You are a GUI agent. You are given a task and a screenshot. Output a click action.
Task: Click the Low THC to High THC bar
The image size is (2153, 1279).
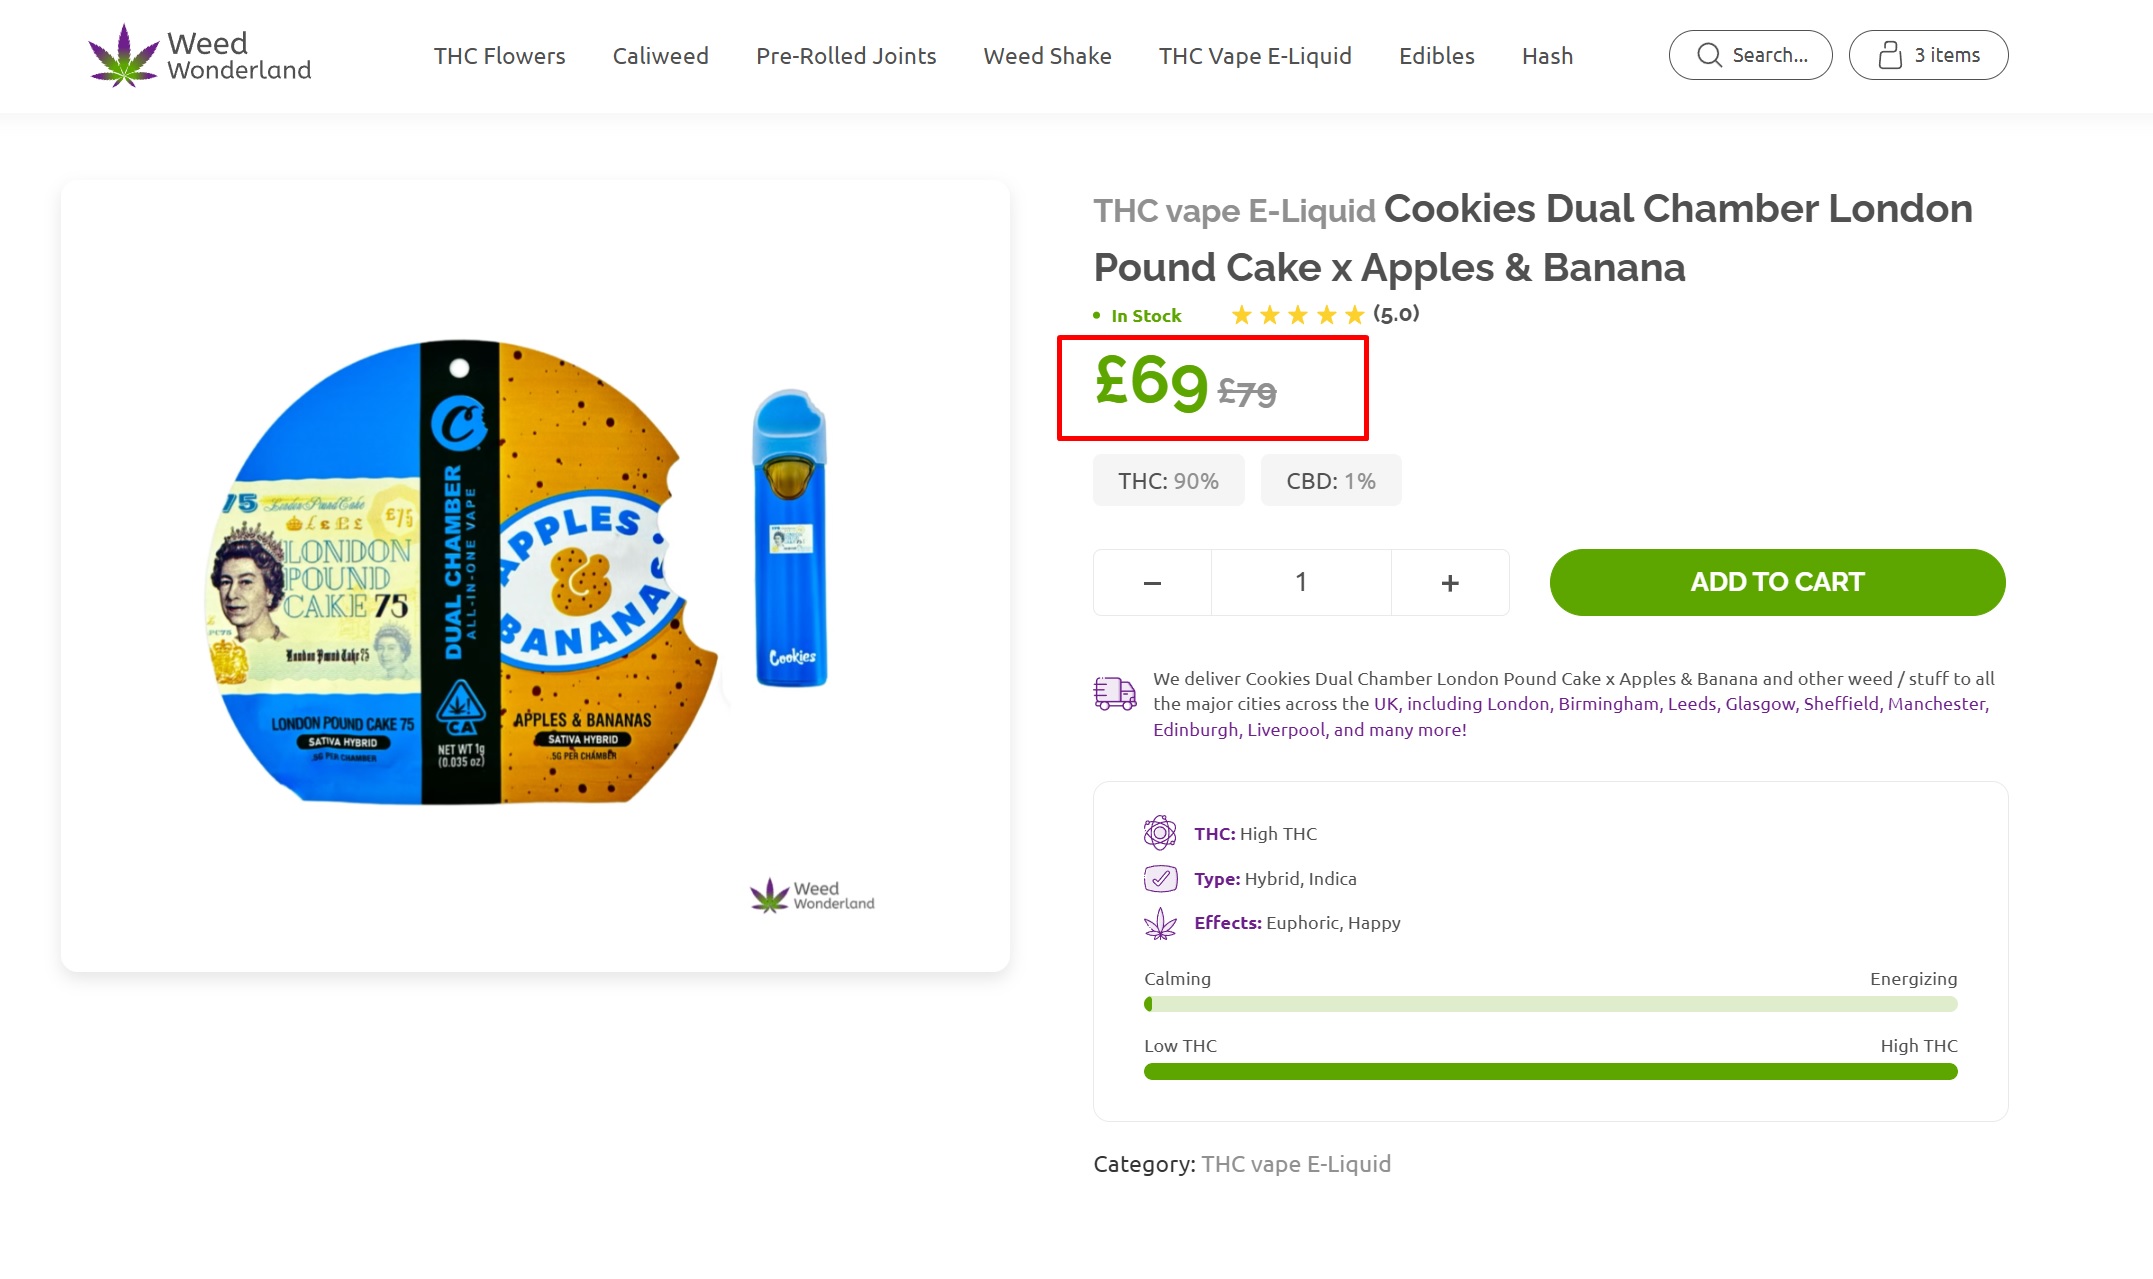(1550, 1071)
